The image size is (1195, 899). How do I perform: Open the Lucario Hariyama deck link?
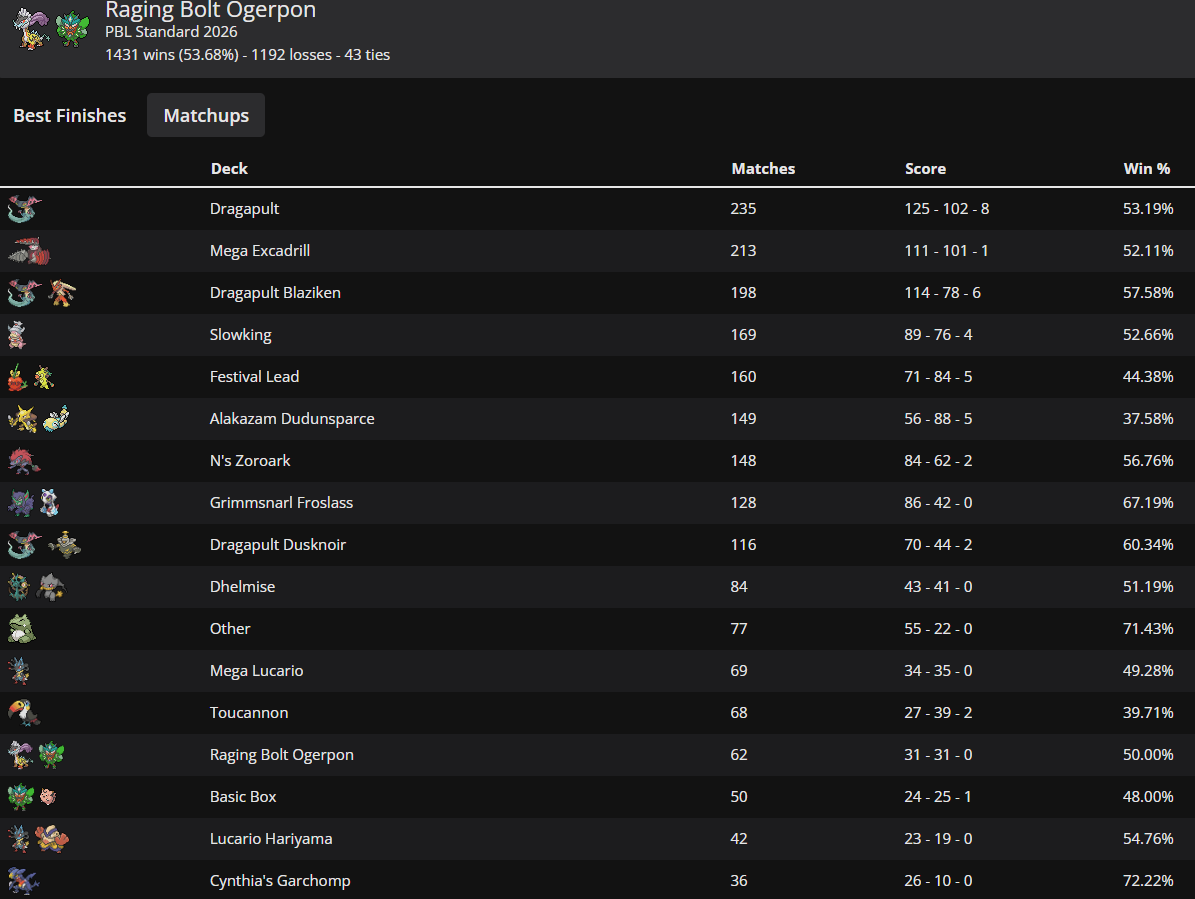tap(271, 838)
